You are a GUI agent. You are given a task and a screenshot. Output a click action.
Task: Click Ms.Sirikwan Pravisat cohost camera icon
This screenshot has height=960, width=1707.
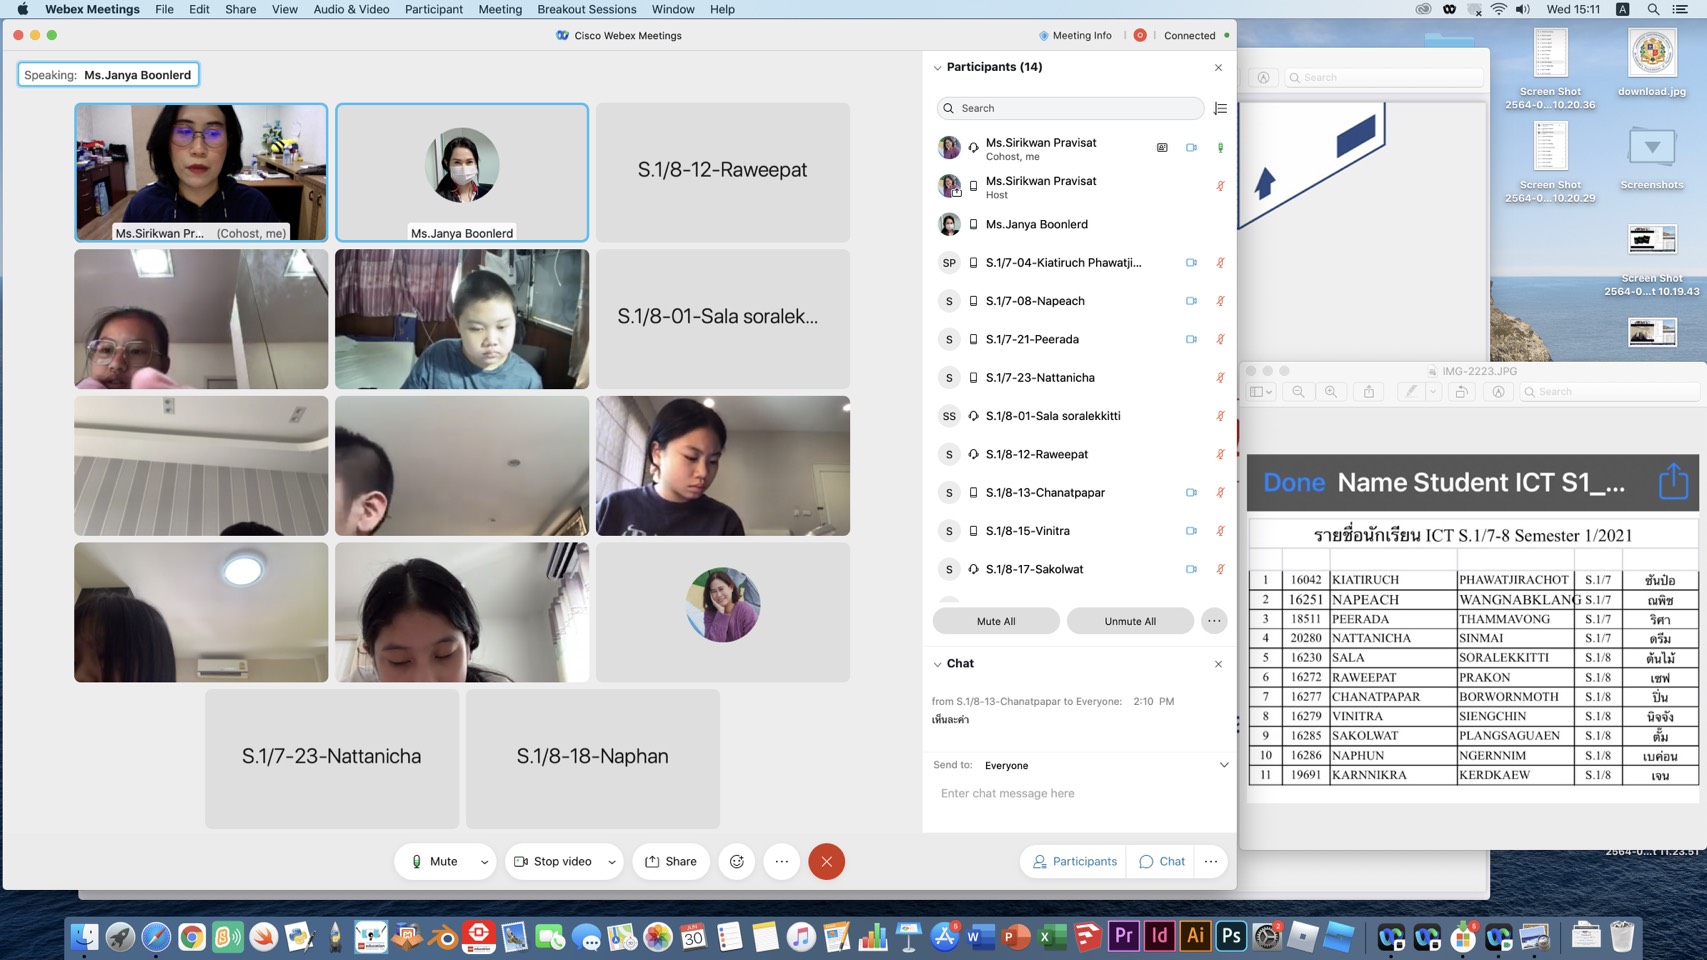(1191, 148)
